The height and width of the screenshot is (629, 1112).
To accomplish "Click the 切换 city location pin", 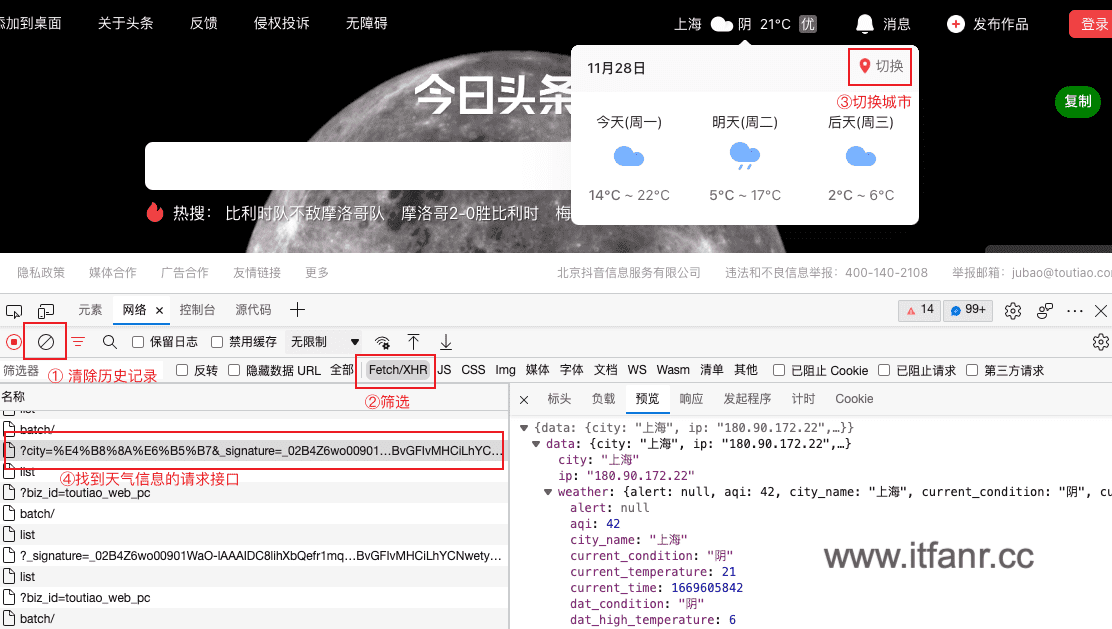I will tap(864, 67).
